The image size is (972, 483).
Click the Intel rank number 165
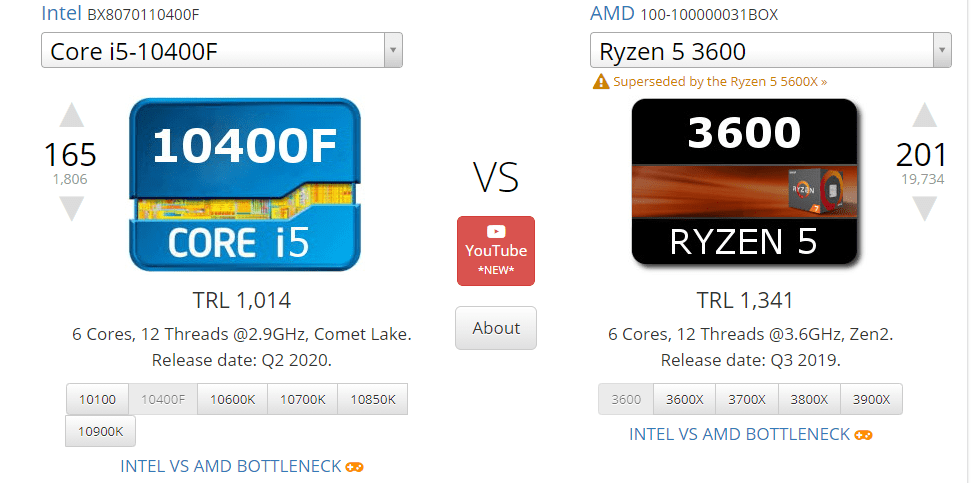[x=70, y=155]
